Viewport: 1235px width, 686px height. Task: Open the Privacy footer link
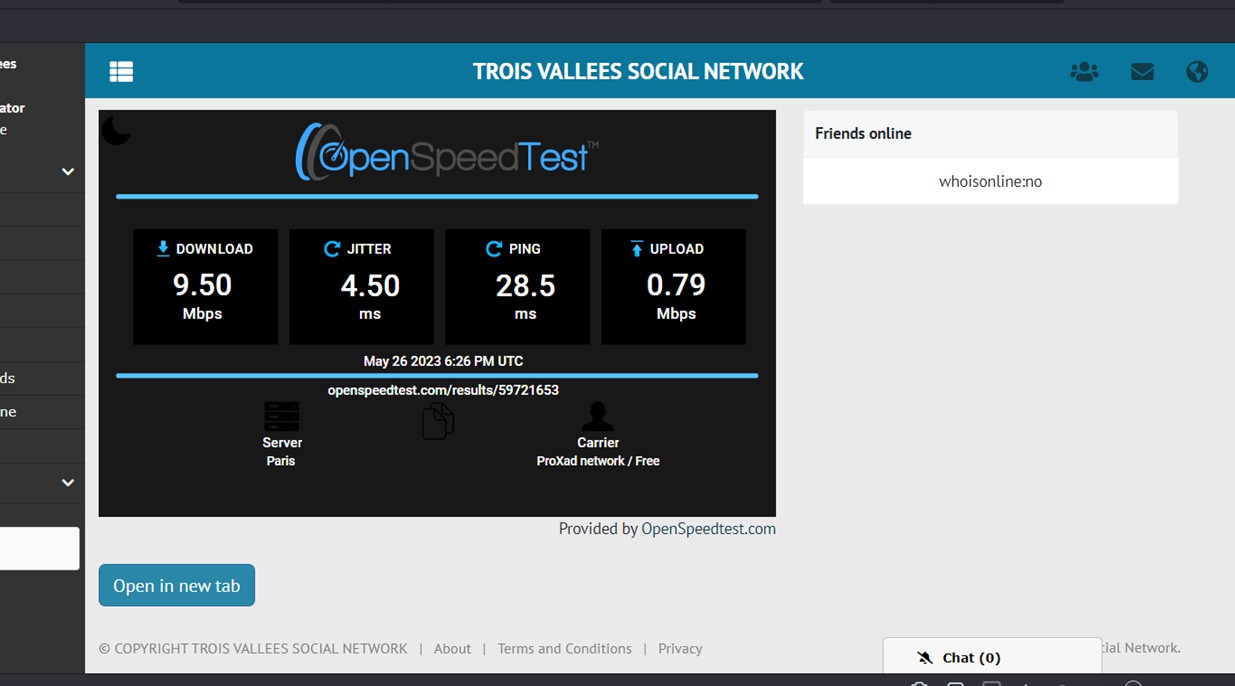point(680,648)
